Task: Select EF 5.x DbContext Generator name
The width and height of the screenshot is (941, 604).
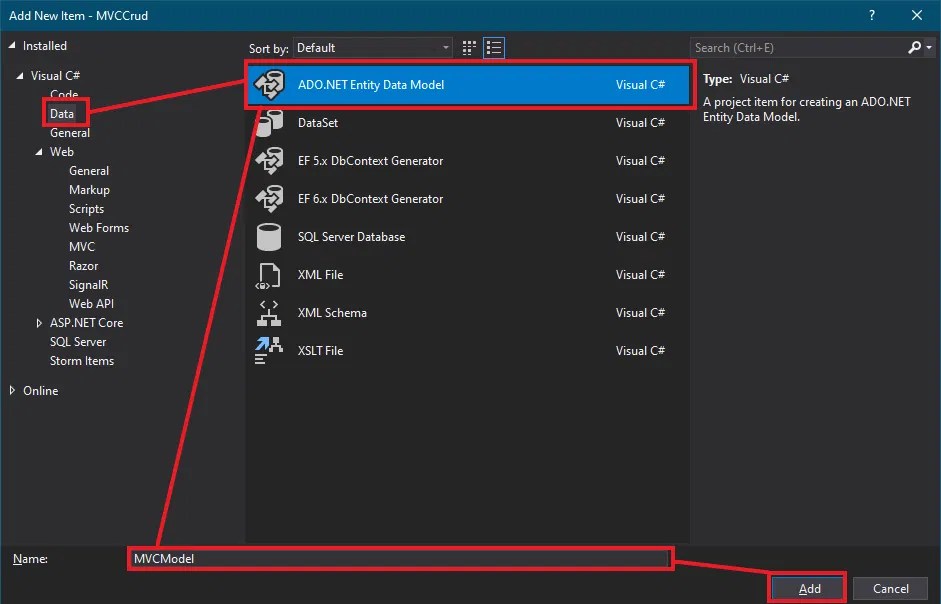Action: click(x=370, y=161)
